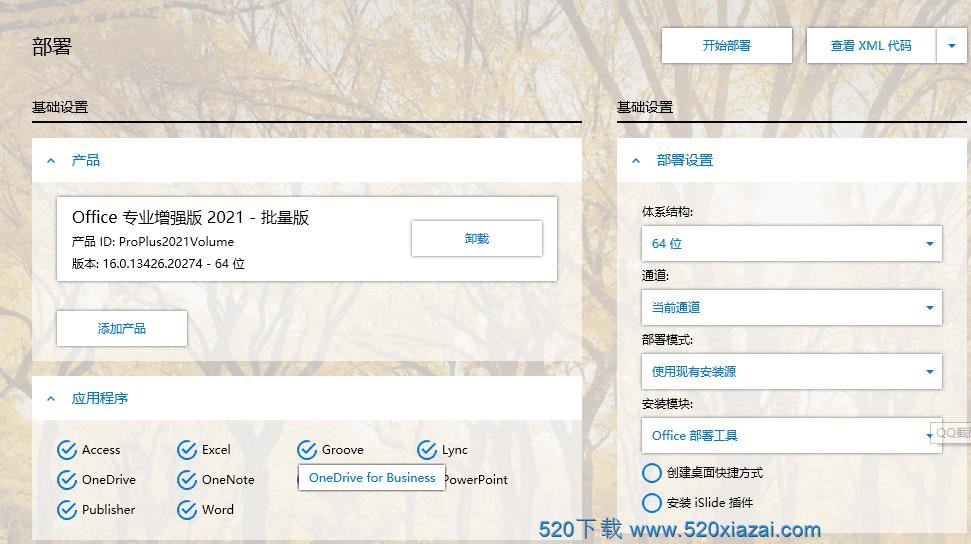
Task: Uncheck the Publisher application
Action: tap(67, 510)
